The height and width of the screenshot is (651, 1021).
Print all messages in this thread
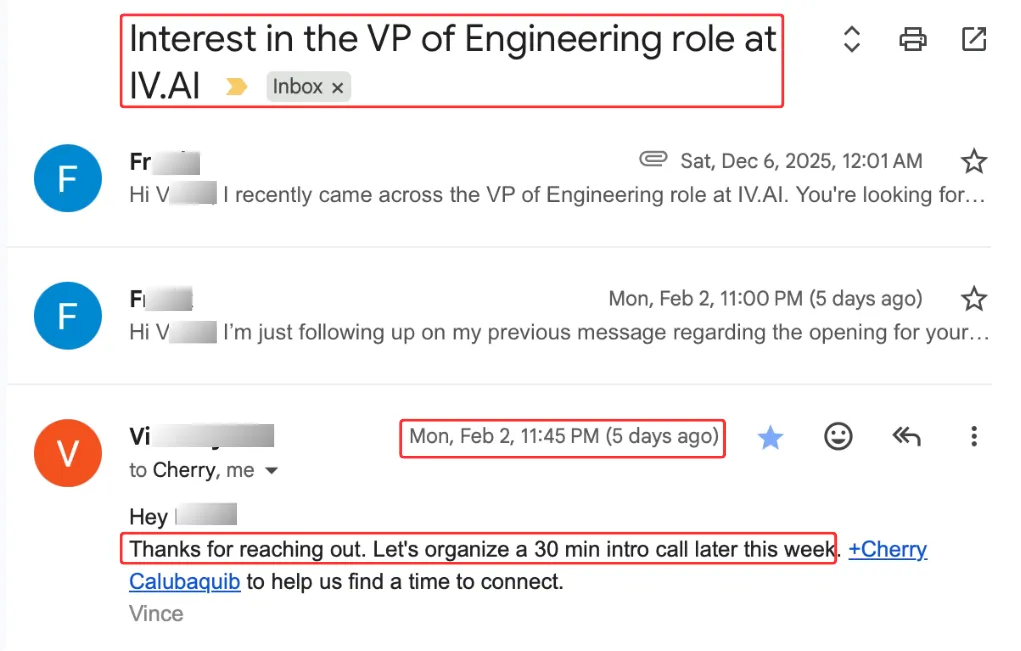point(912,40)
